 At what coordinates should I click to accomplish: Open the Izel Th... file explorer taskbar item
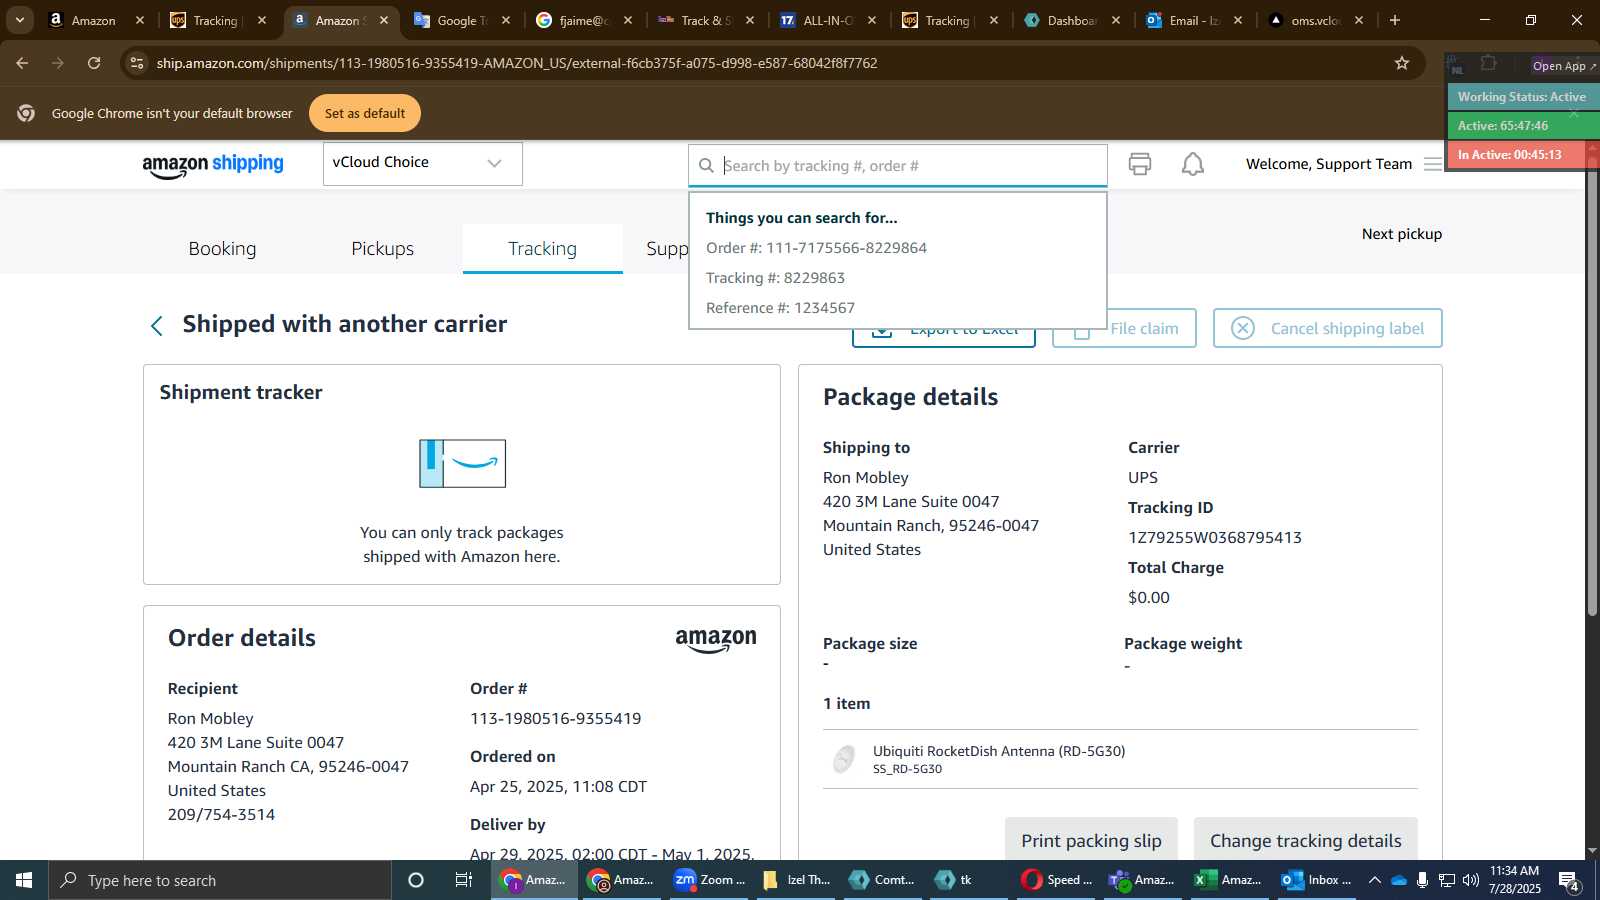(797, 880)
